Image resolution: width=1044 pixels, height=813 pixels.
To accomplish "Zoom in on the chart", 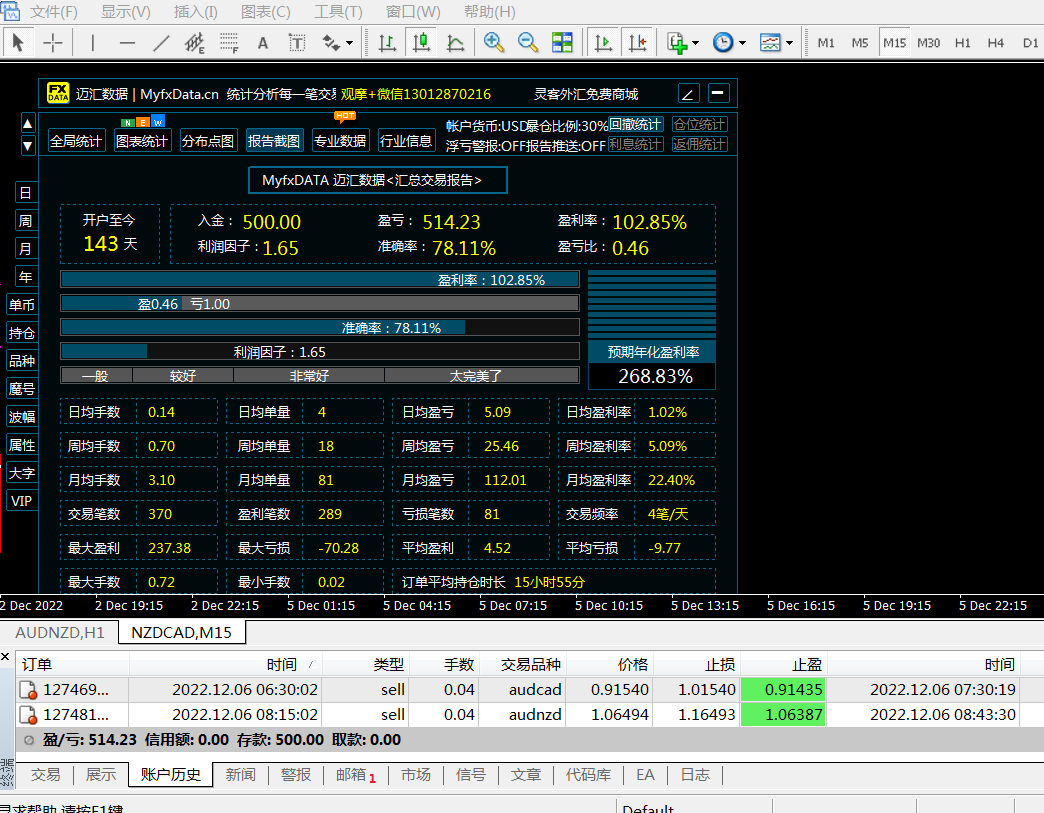I will pyautogui.click(x=493, y=43).
